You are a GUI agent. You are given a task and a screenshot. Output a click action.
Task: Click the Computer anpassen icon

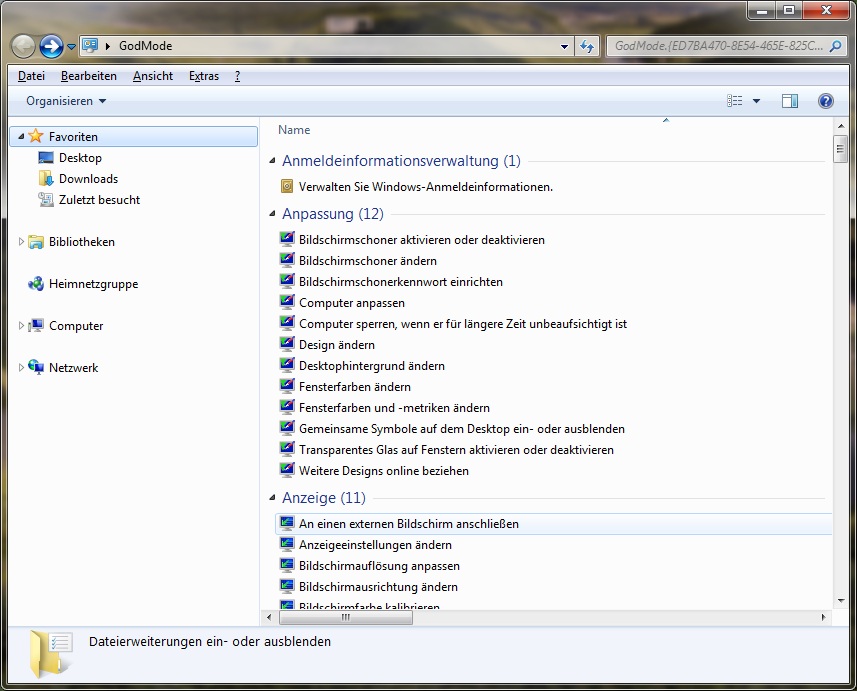(x=287, y=302)
